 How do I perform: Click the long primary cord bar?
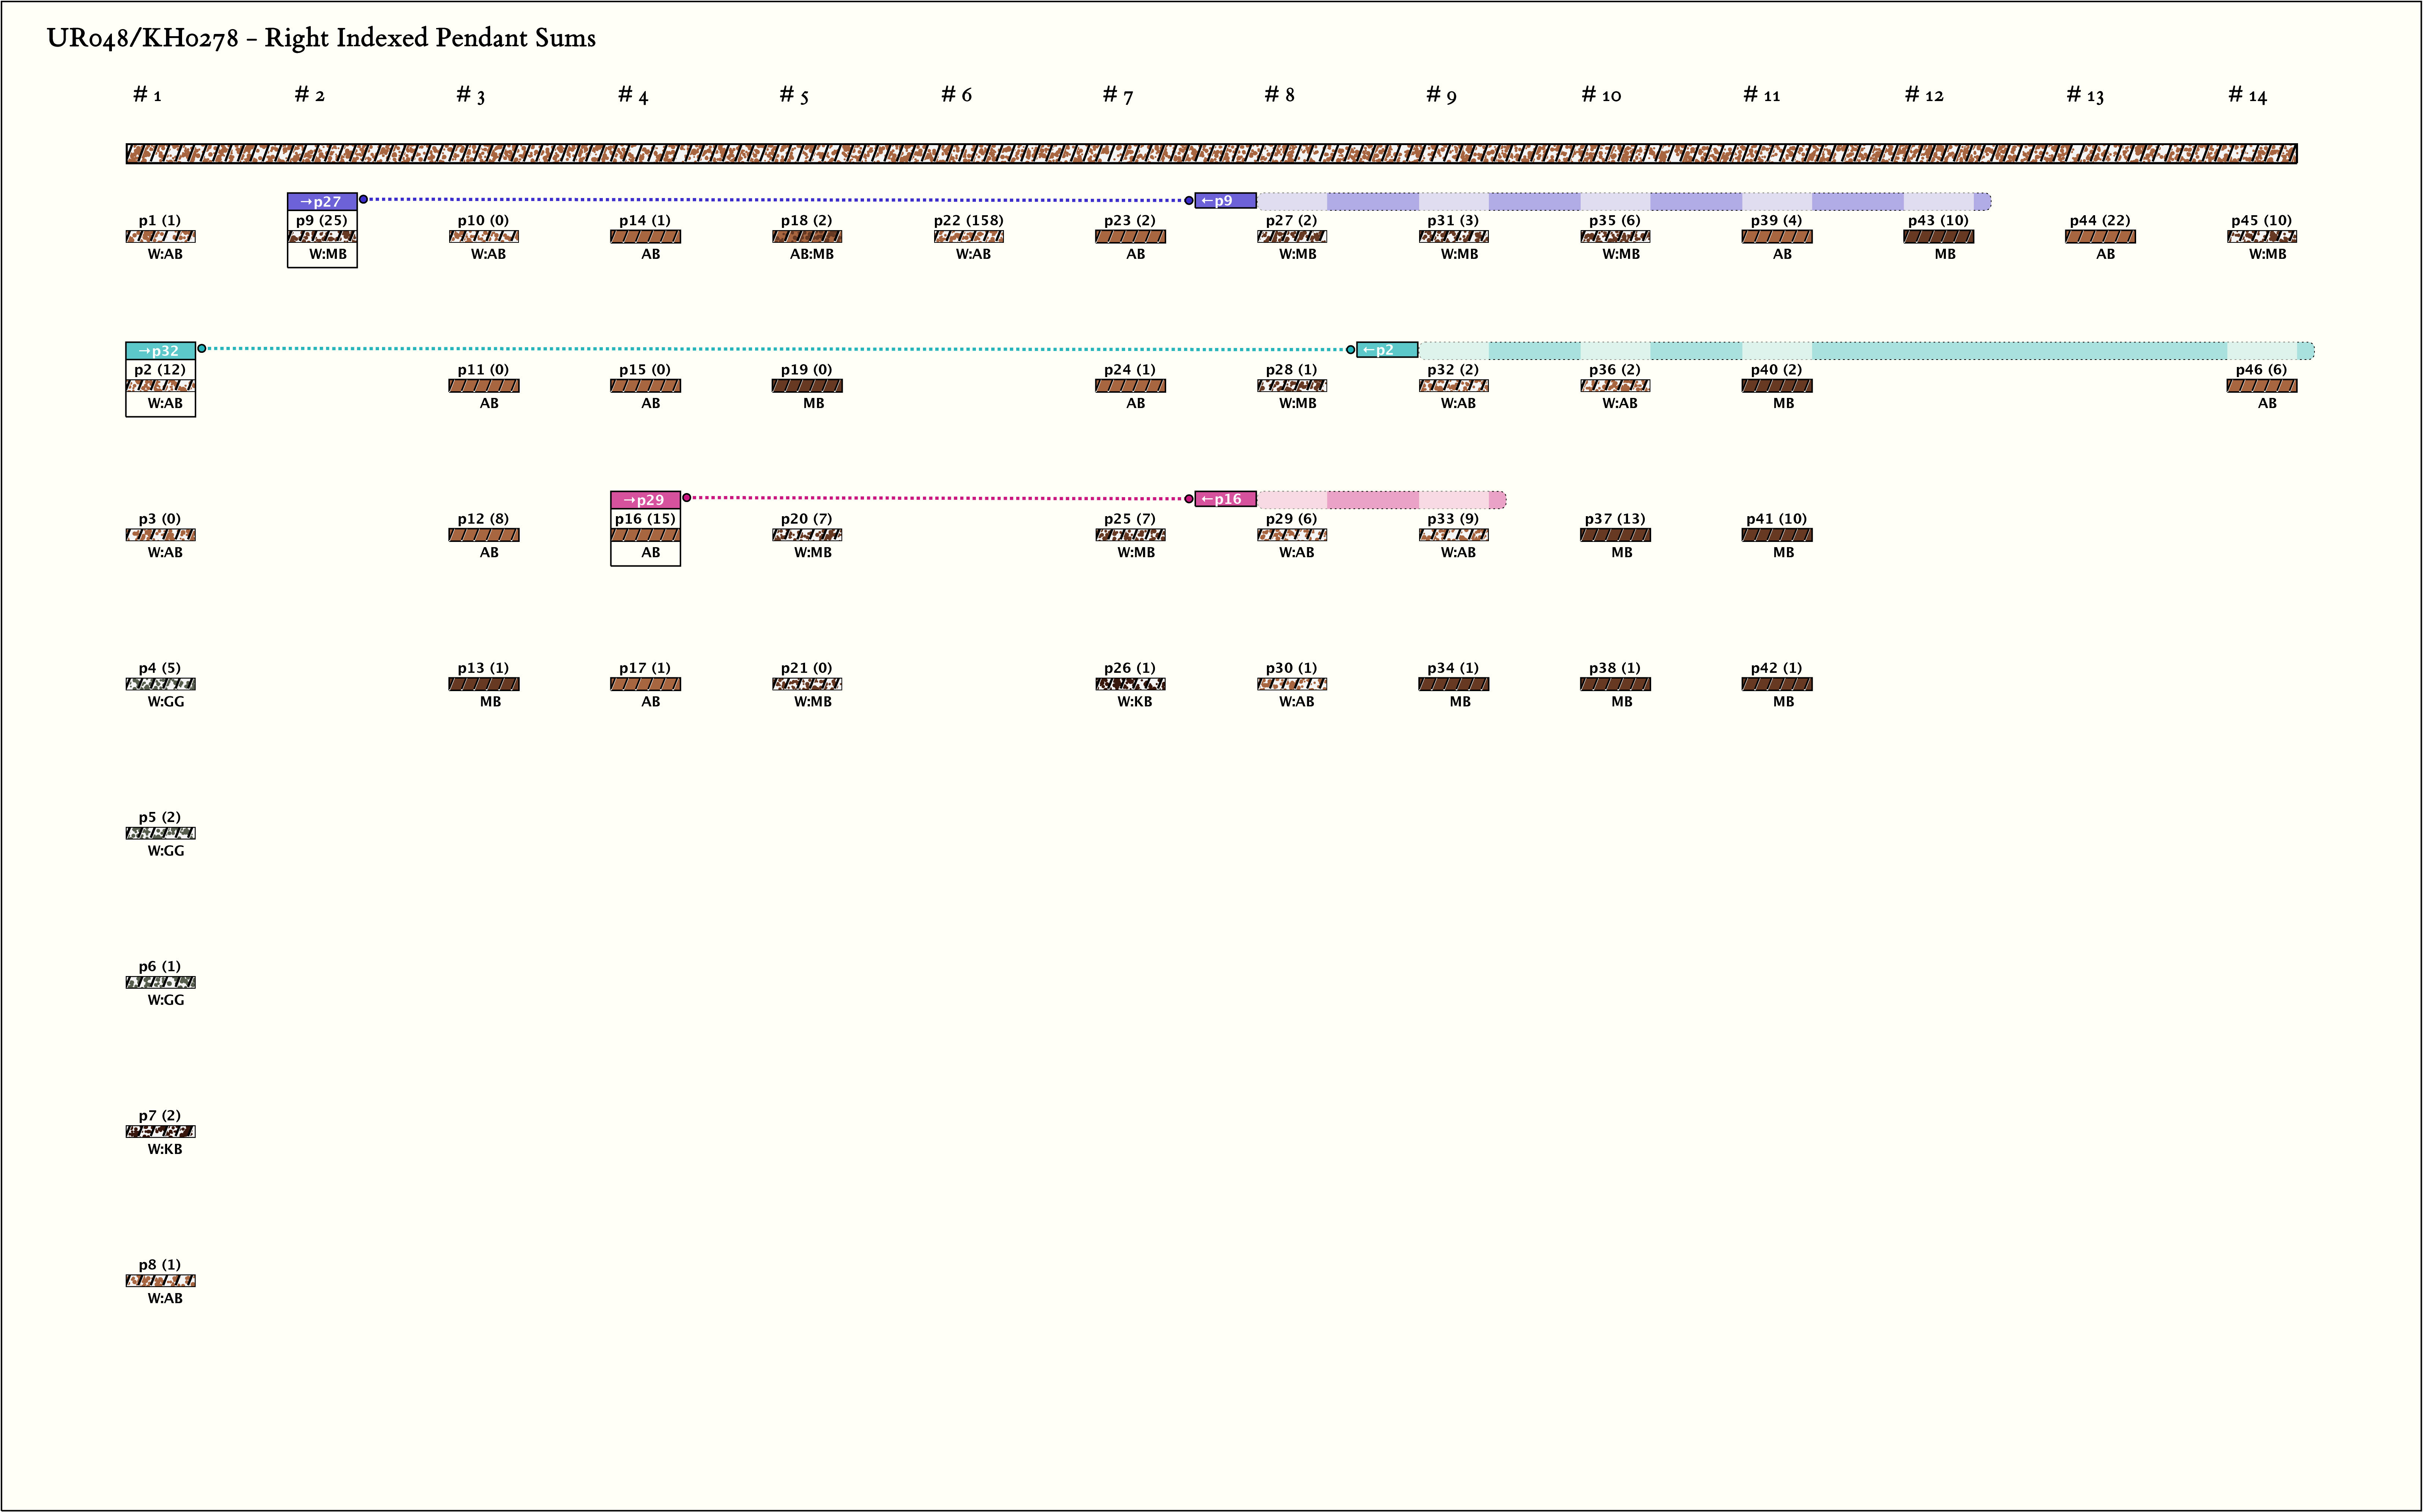(x=1211, y=153)
